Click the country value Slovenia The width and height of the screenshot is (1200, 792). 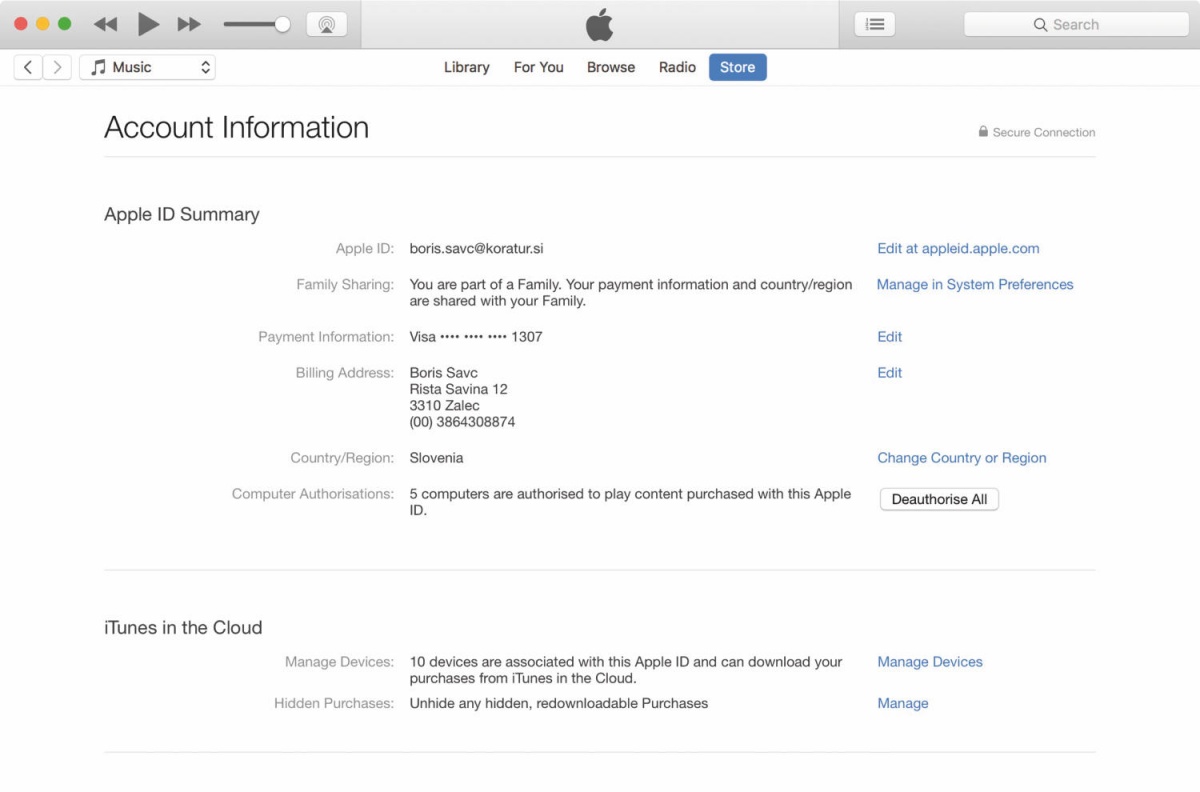tap(437, 457)
